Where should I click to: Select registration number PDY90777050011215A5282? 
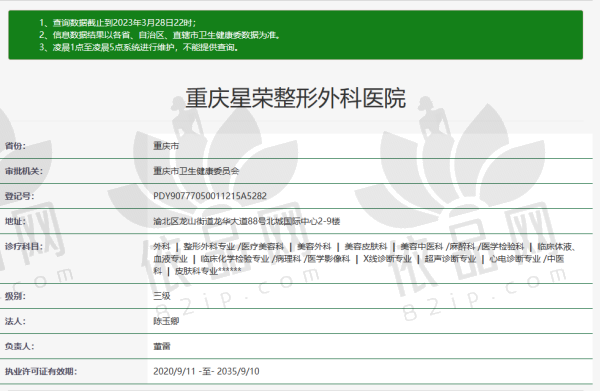(210, 196)
